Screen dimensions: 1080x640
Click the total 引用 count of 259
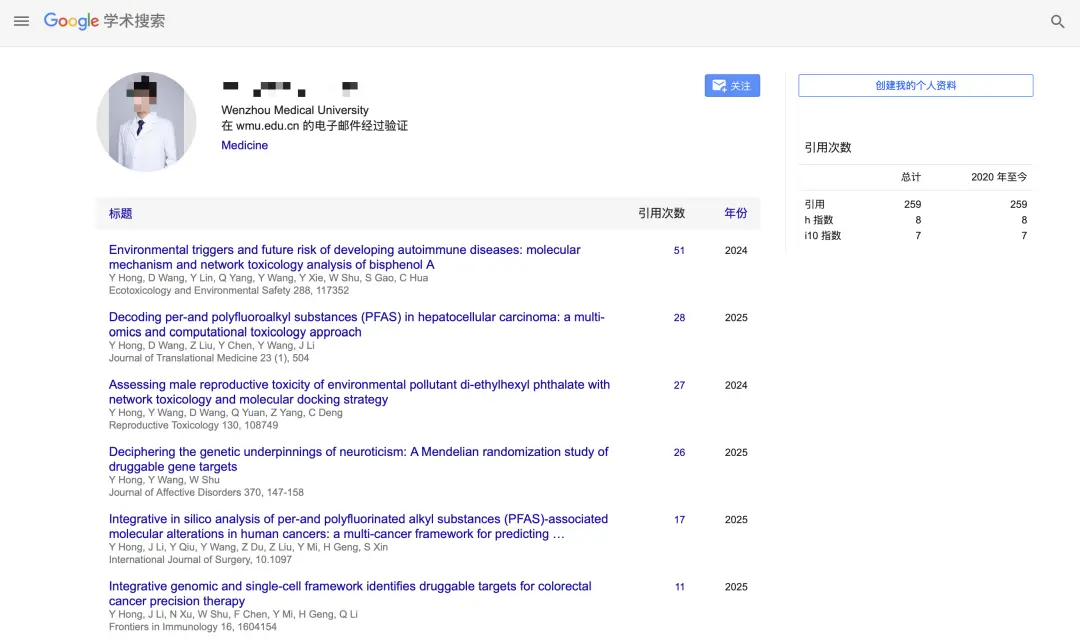[911, 204]
